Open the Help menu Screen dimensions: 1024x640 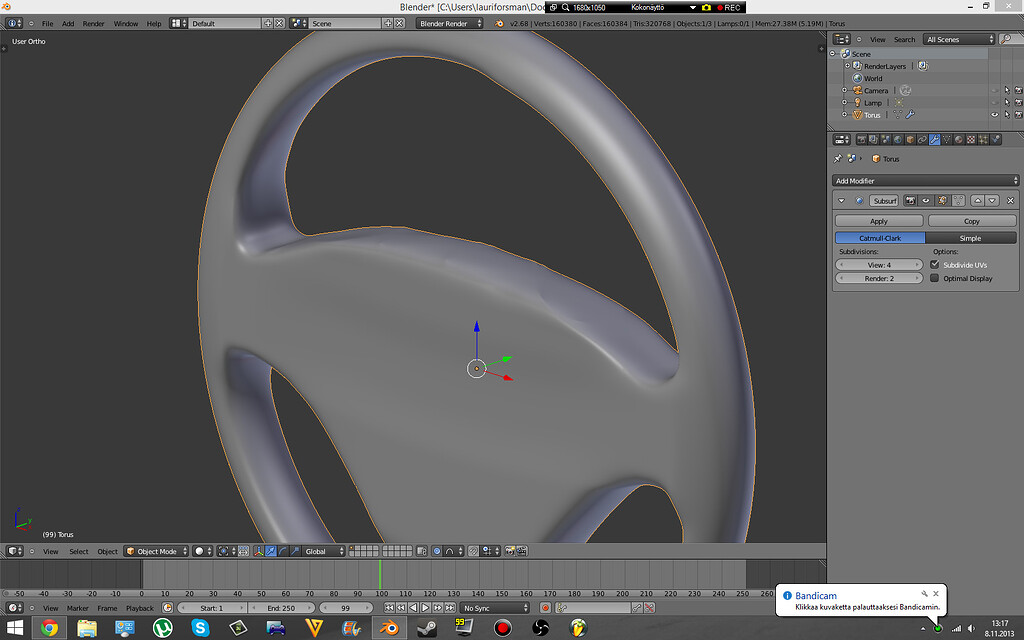(153, 24)
